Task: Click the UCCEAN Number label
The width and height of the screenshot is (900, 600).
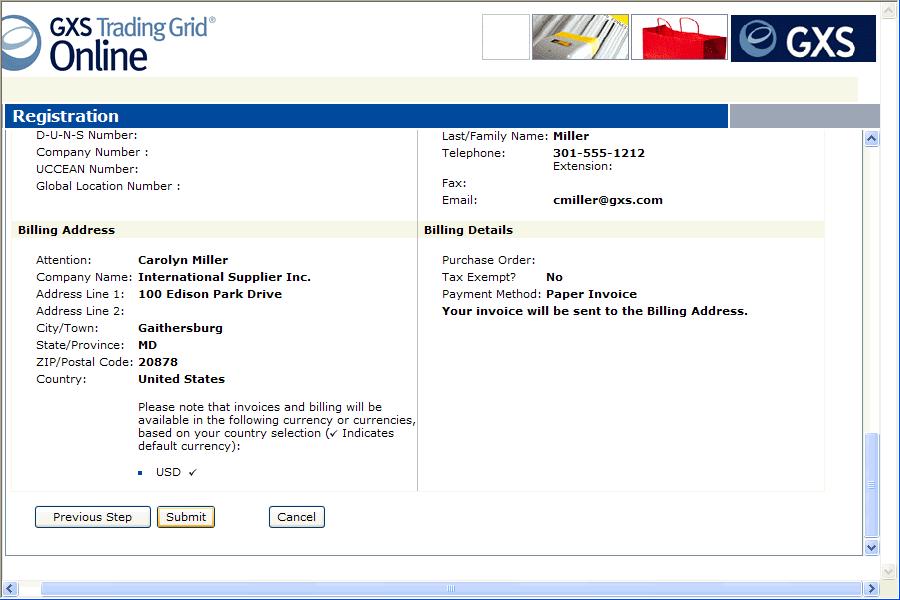Action: pyautogui.click(x=87, y=169)
